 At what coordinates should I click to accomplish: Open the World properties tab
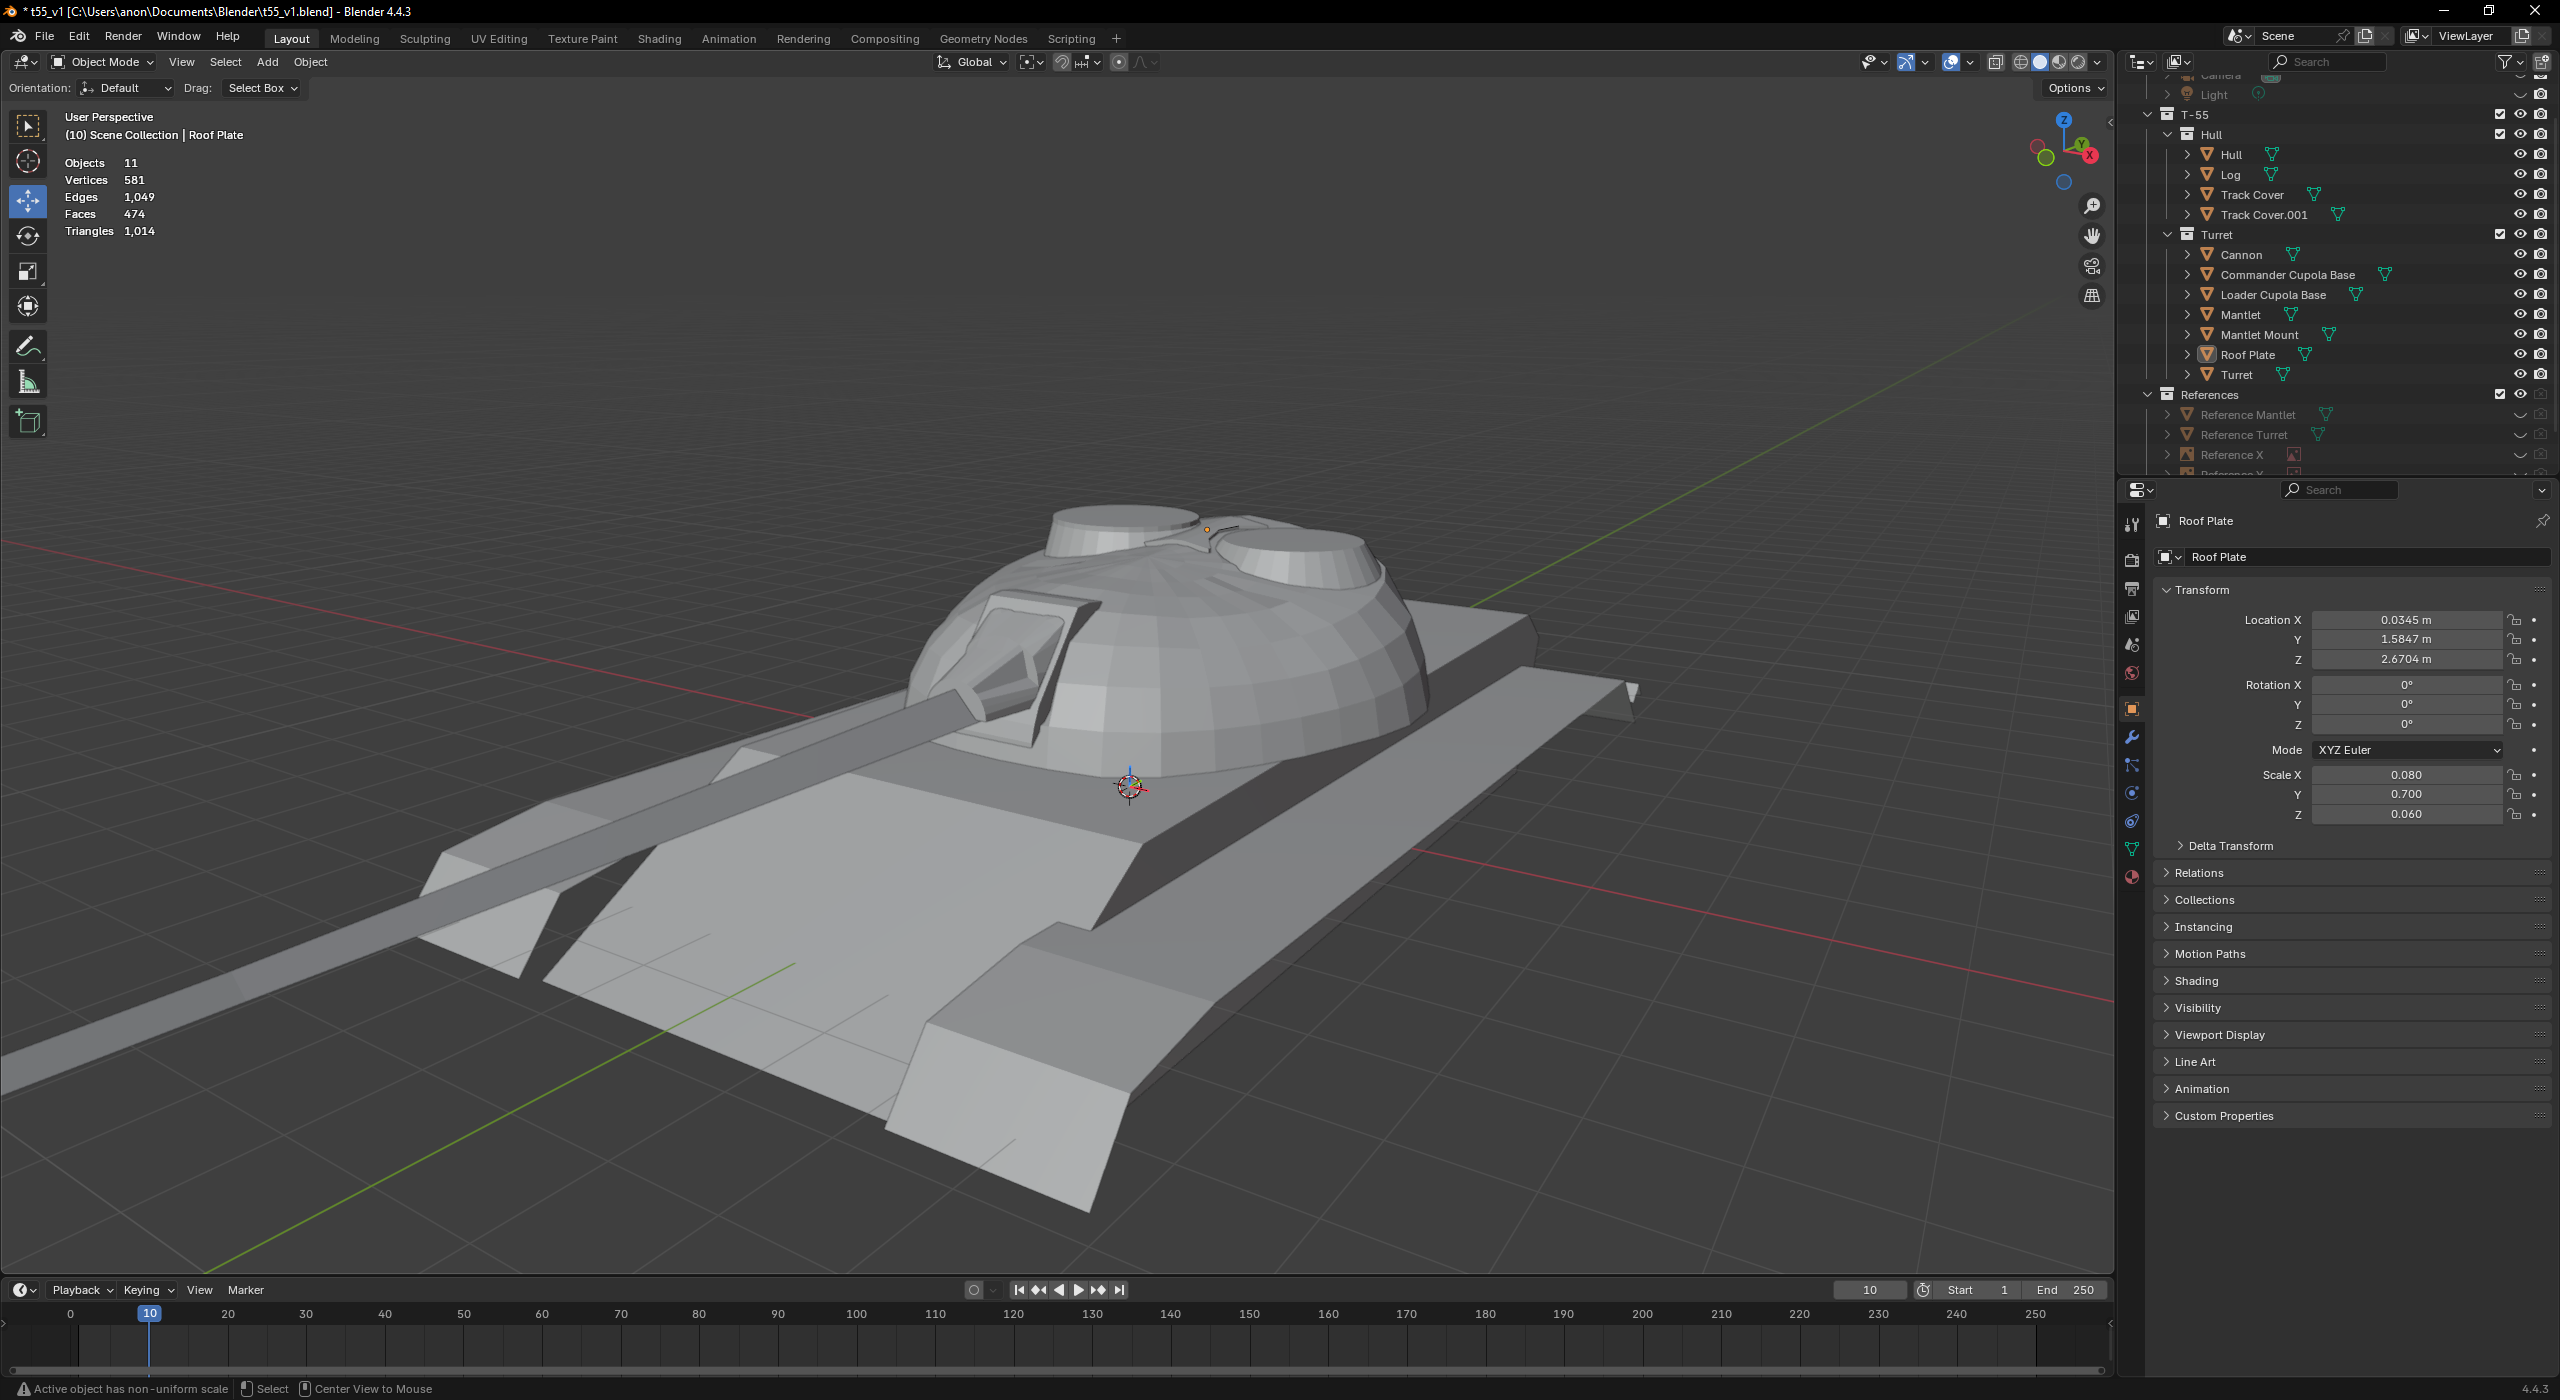point(2132,673)
